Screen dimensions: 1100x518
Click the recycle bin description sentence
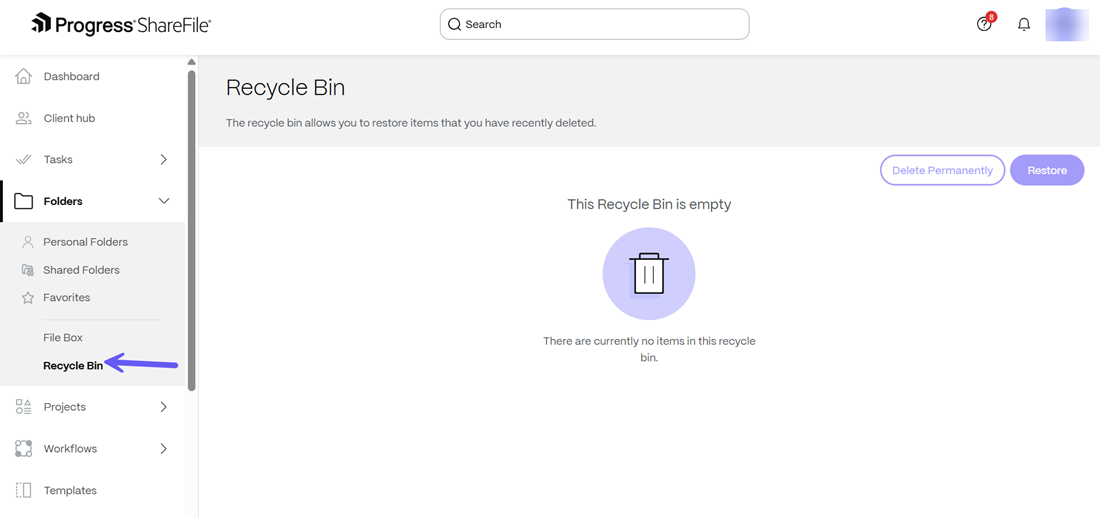tap(410, 123)
